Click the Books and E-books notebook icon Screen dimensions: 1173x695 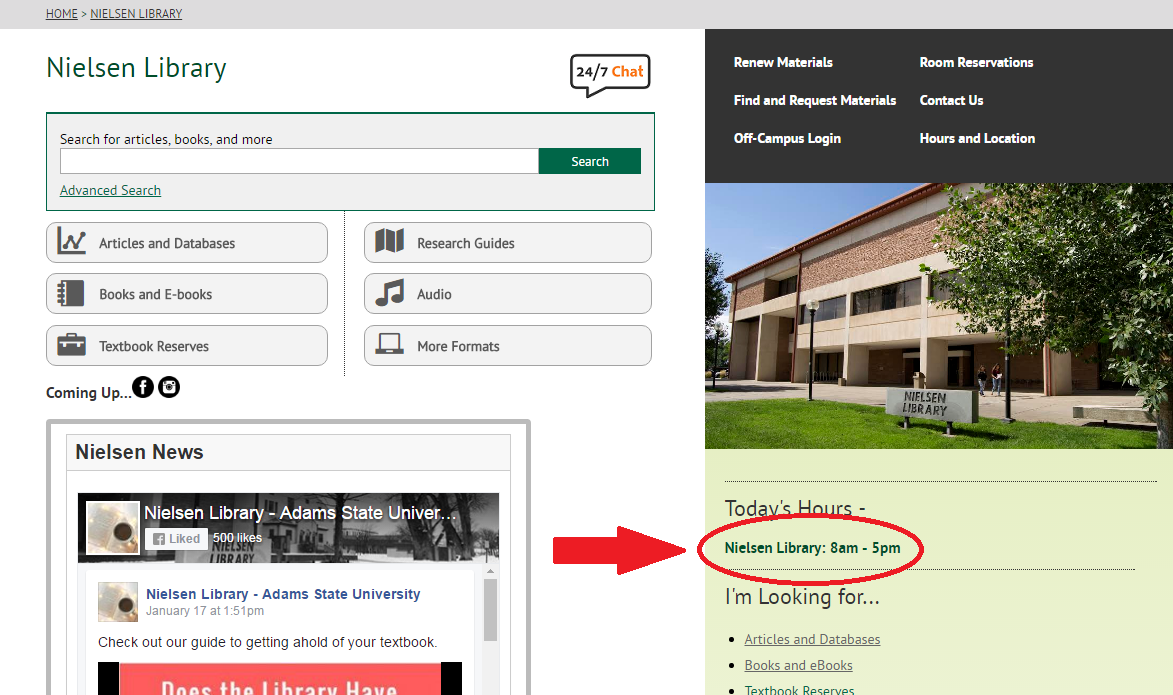pyautogui.click(x=71, y=293)
